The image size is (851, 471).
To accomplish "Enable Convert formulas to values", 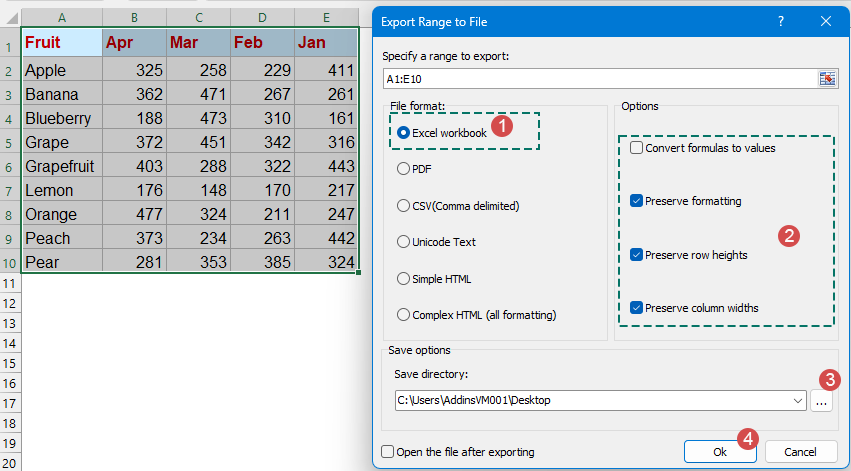I will 637,148.
